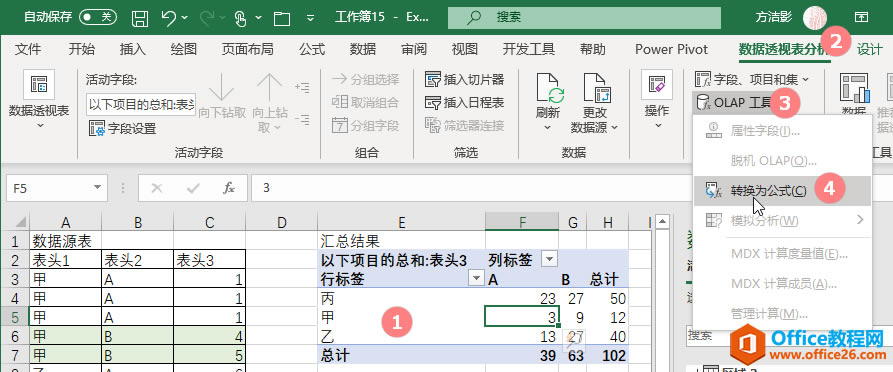
Task: Click 插入切片器 button
Action: [465, 80]
